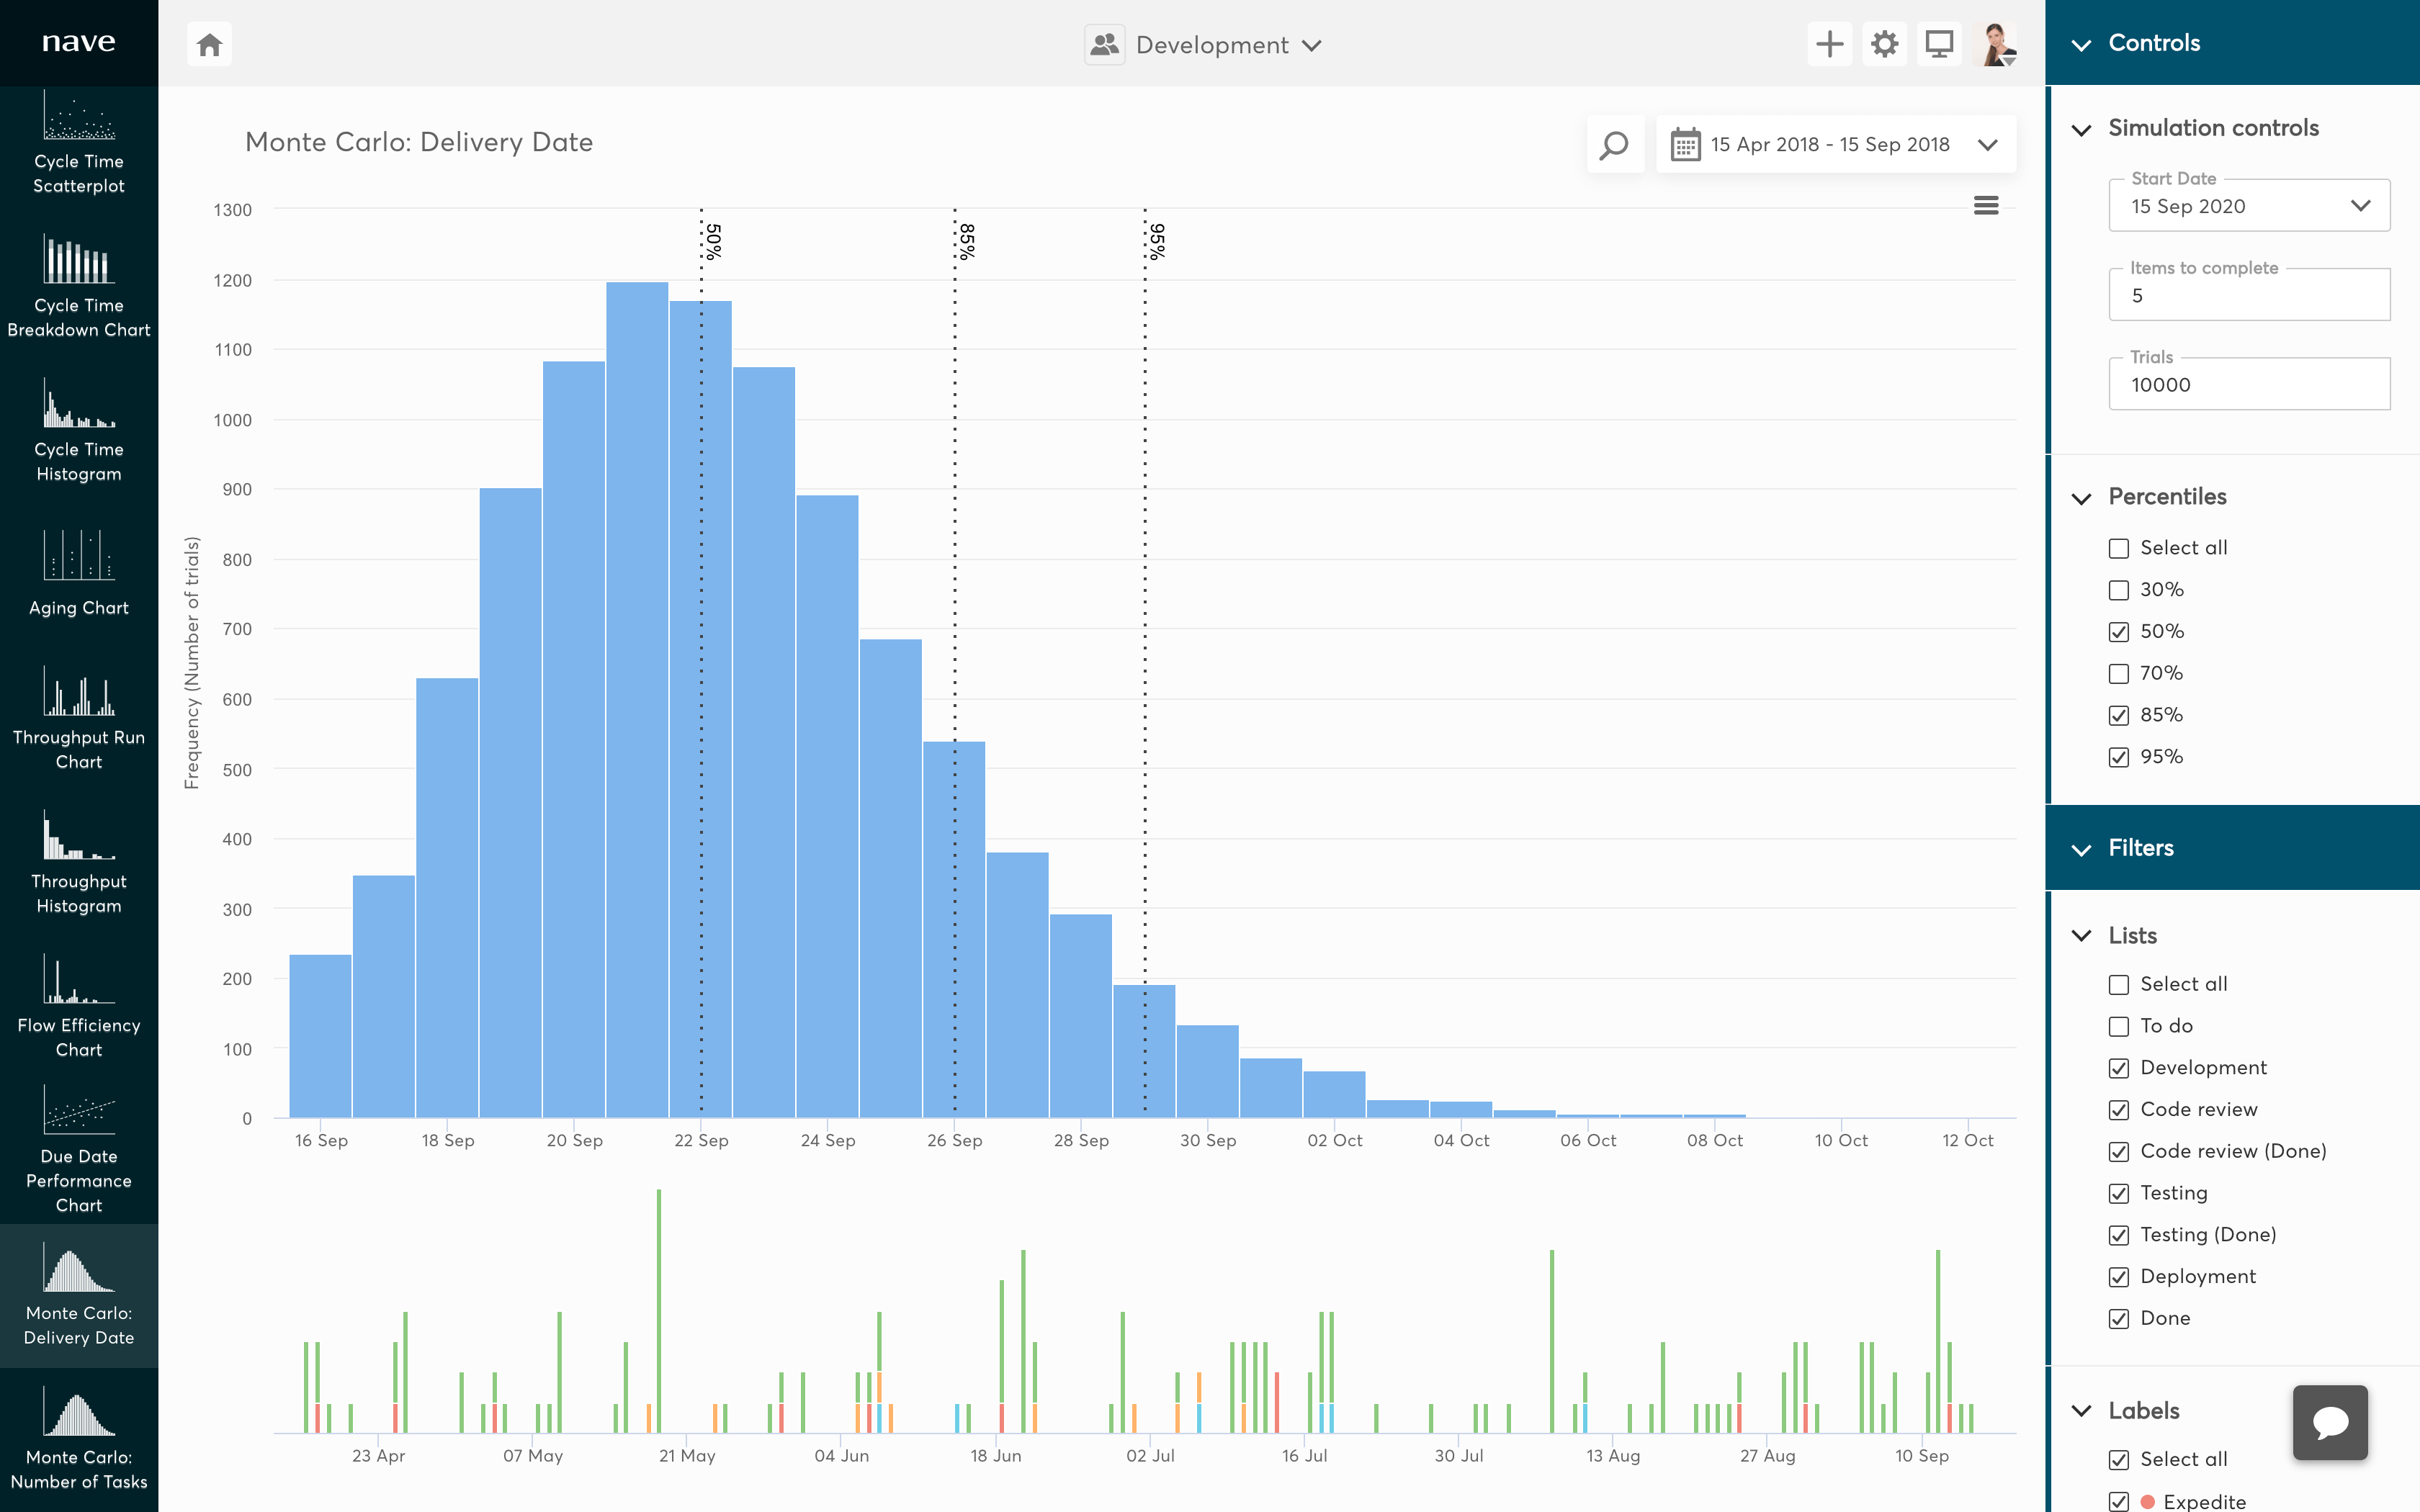Collapse the Simulation controls section
This screenshot has height=1512, width=2420.
point(2083,129)
